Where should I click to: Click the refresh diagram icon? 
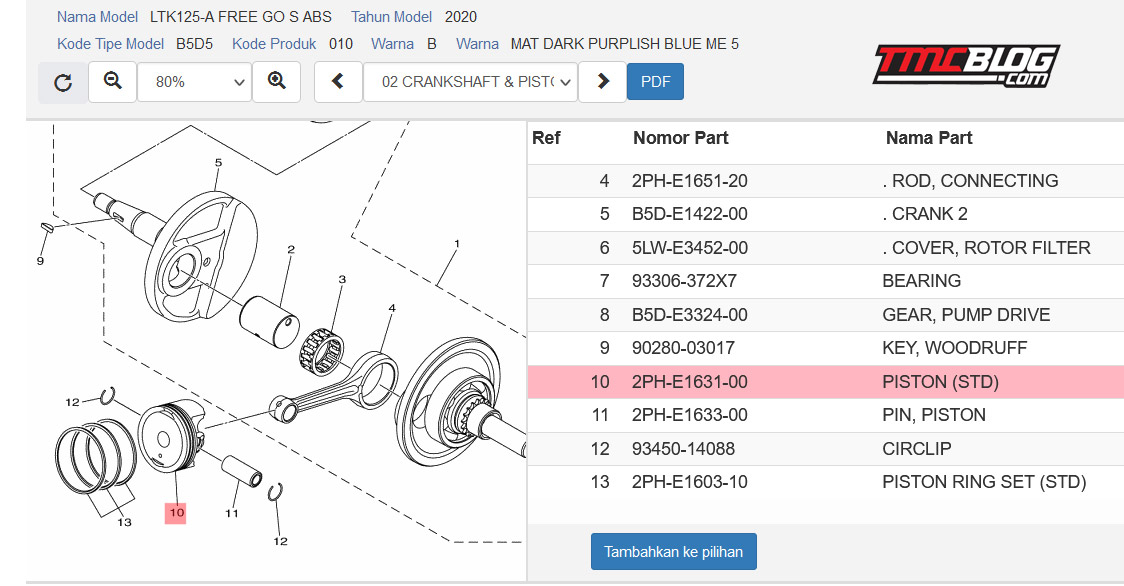point(63,82)
